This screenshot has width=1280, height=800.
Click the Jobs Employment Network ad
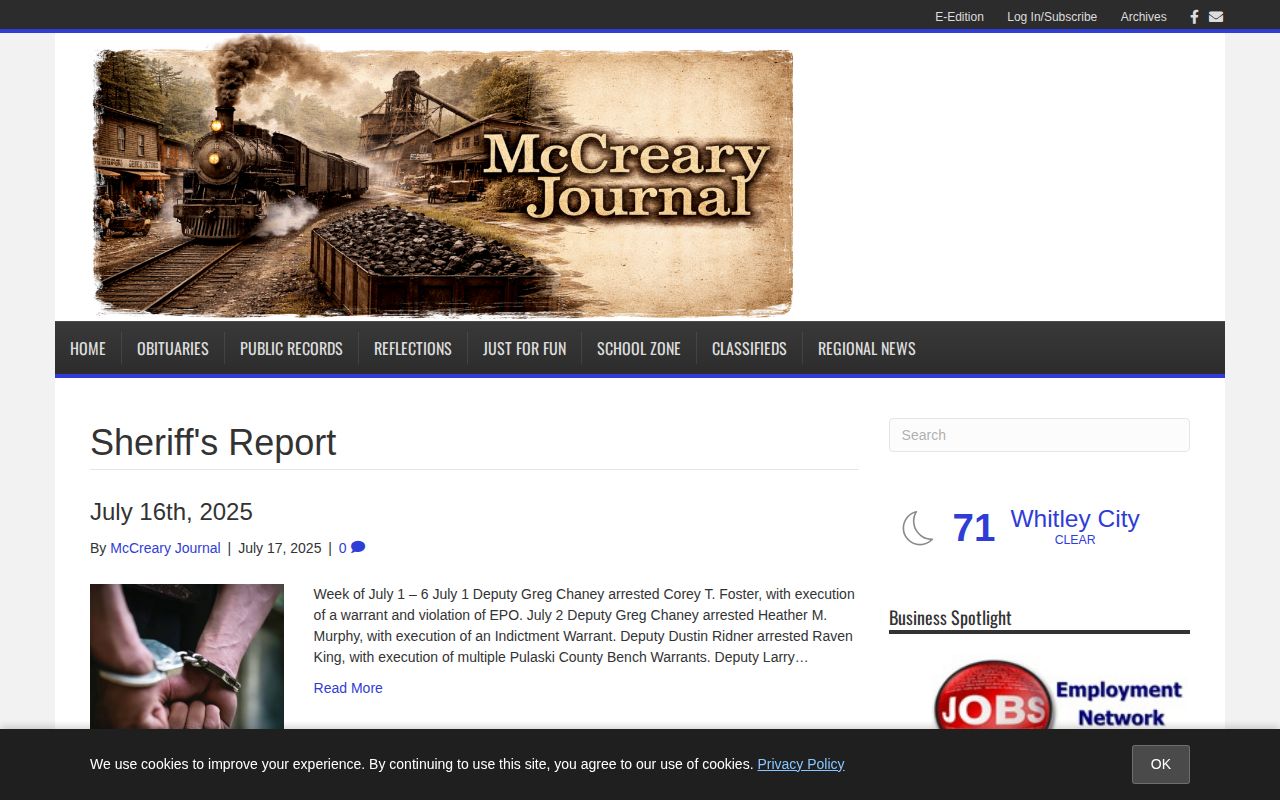1057,695
